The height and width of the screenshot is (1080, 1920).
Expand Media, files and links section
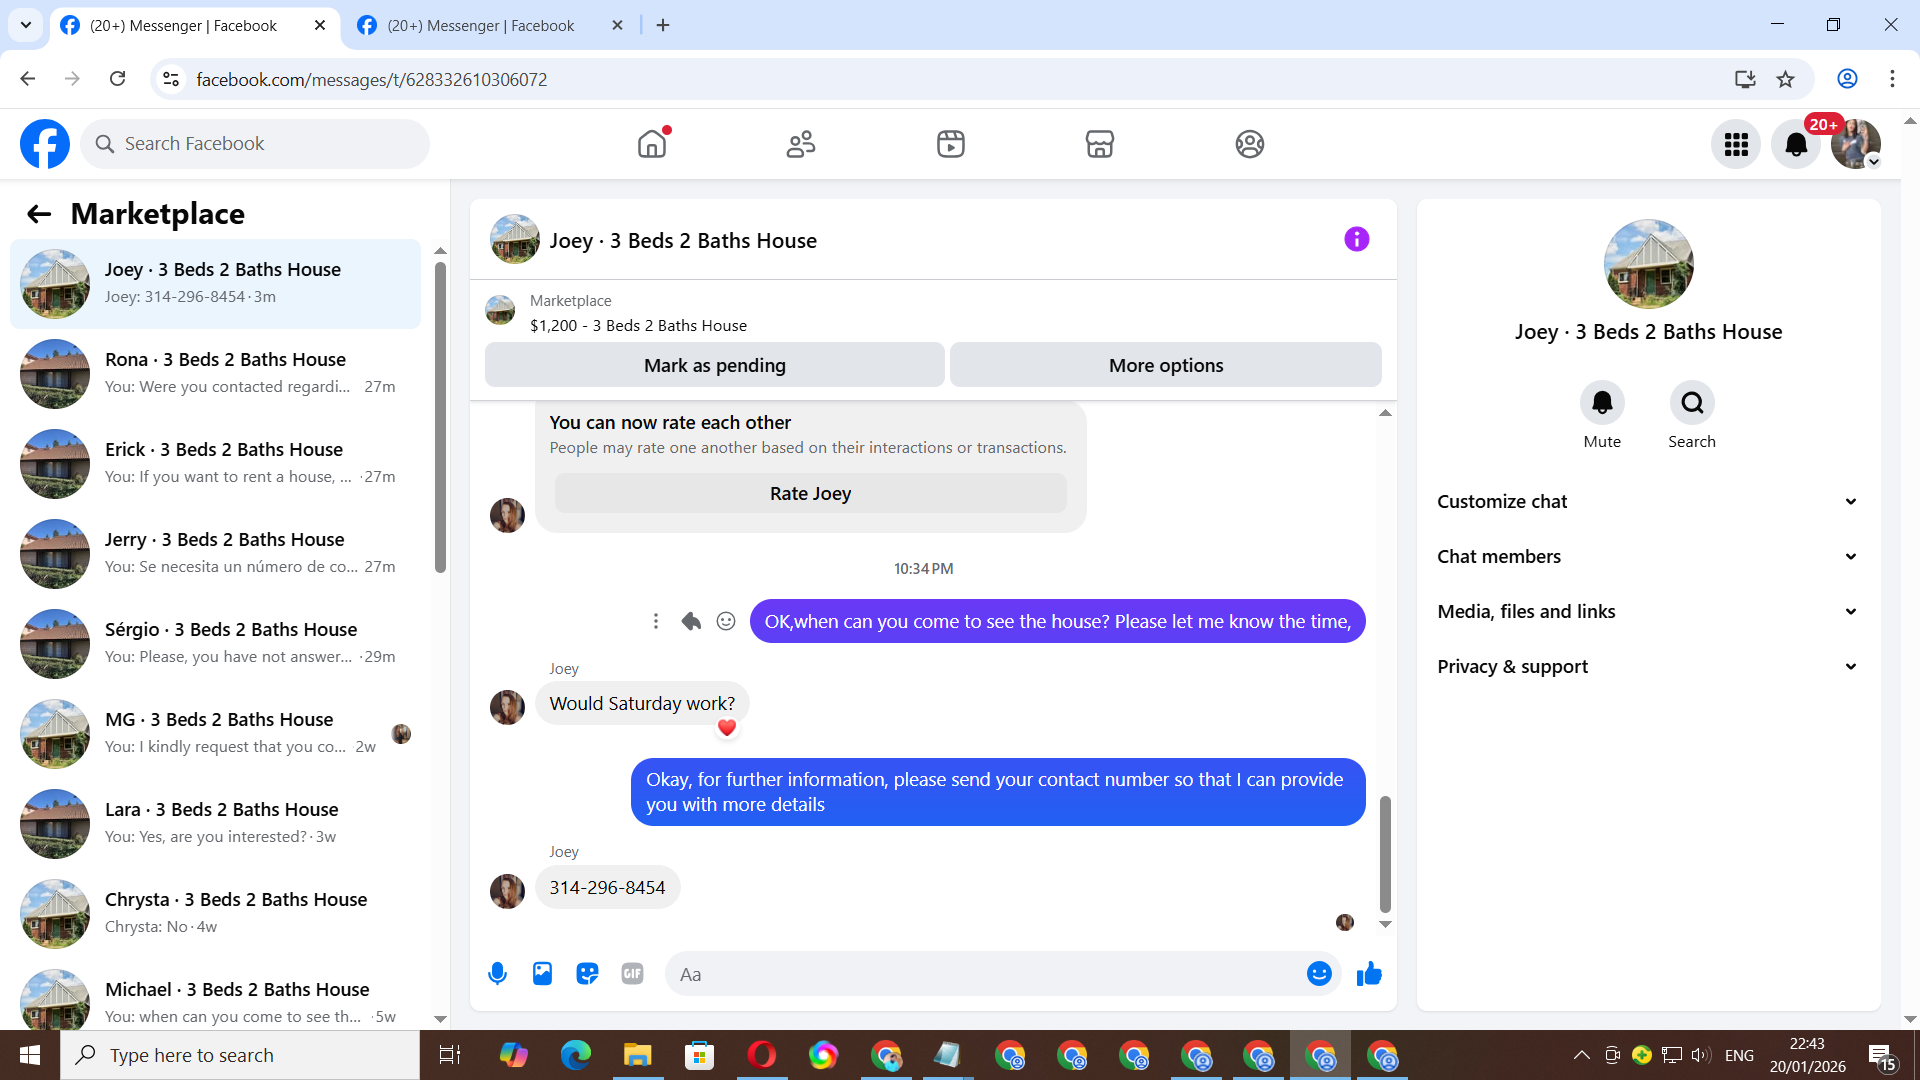[1648, 612]
